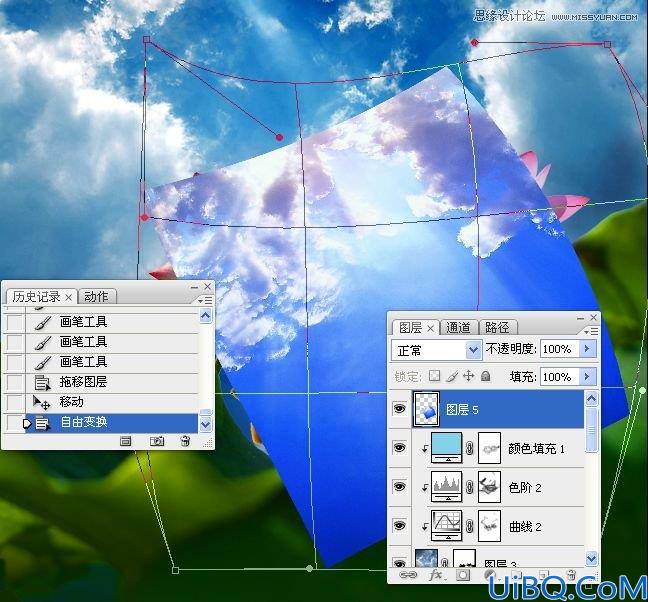Viewport: 648px width, 602px height.
Task: Select the 移动 history state
Action: pyautogui.click(x=112, y=402)
